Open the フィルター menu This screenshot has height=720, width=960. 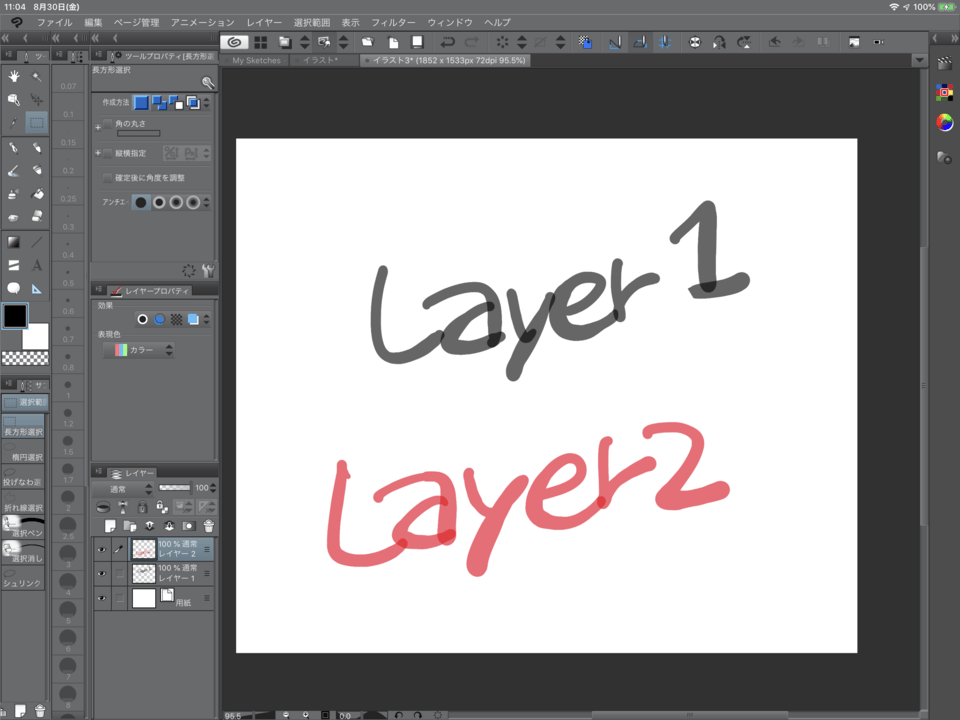point(393,22)
